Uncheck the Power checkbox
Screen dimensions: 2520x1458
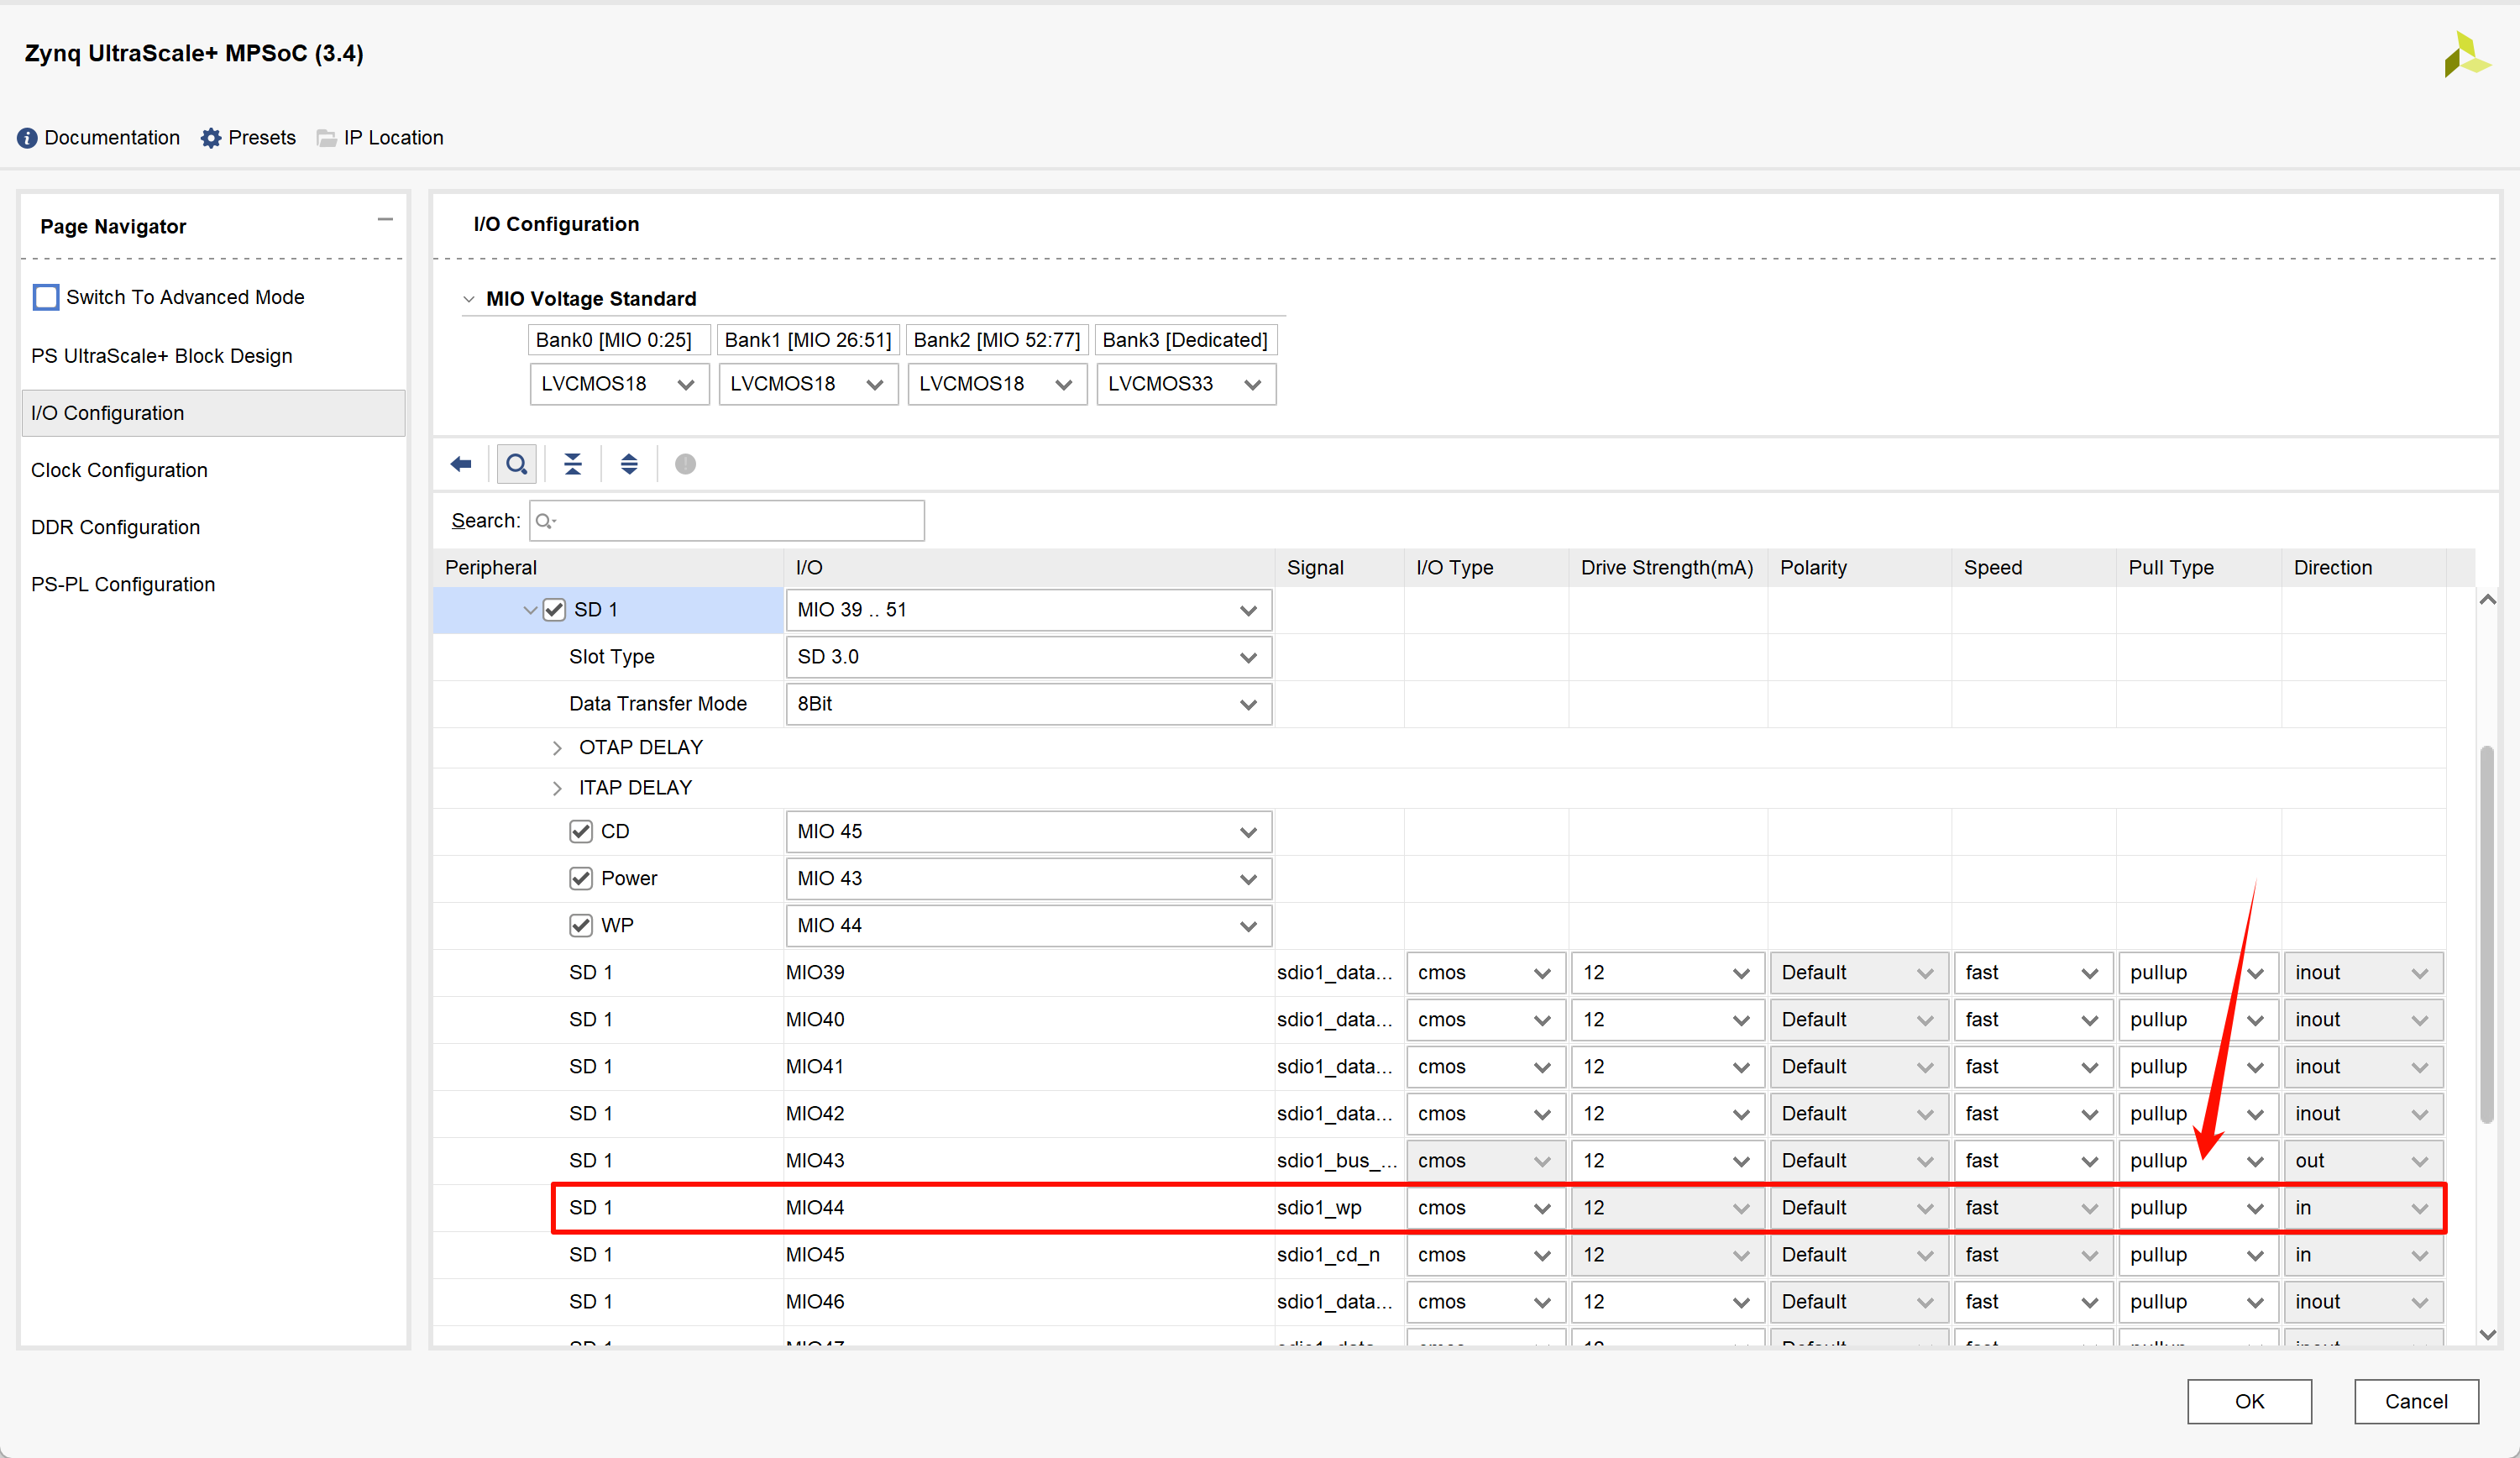(x=581, y=879)
